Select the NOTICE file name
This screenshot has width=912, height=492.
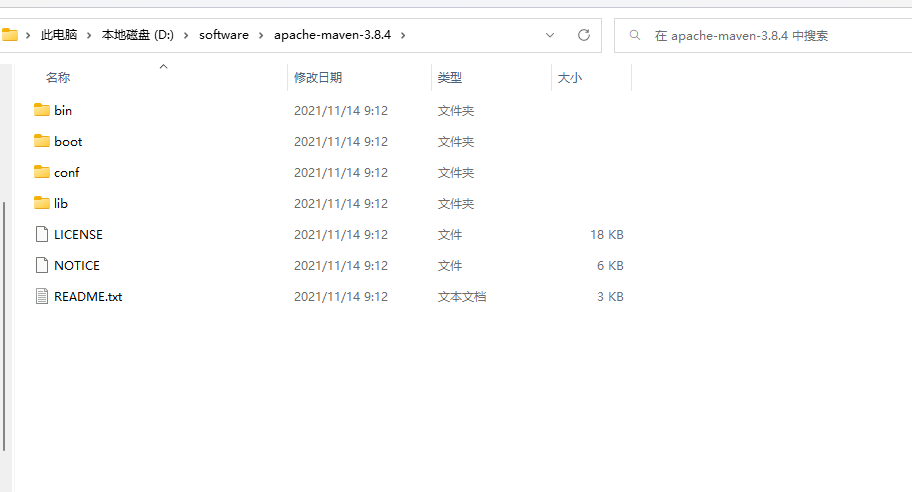tap(77, 266)
